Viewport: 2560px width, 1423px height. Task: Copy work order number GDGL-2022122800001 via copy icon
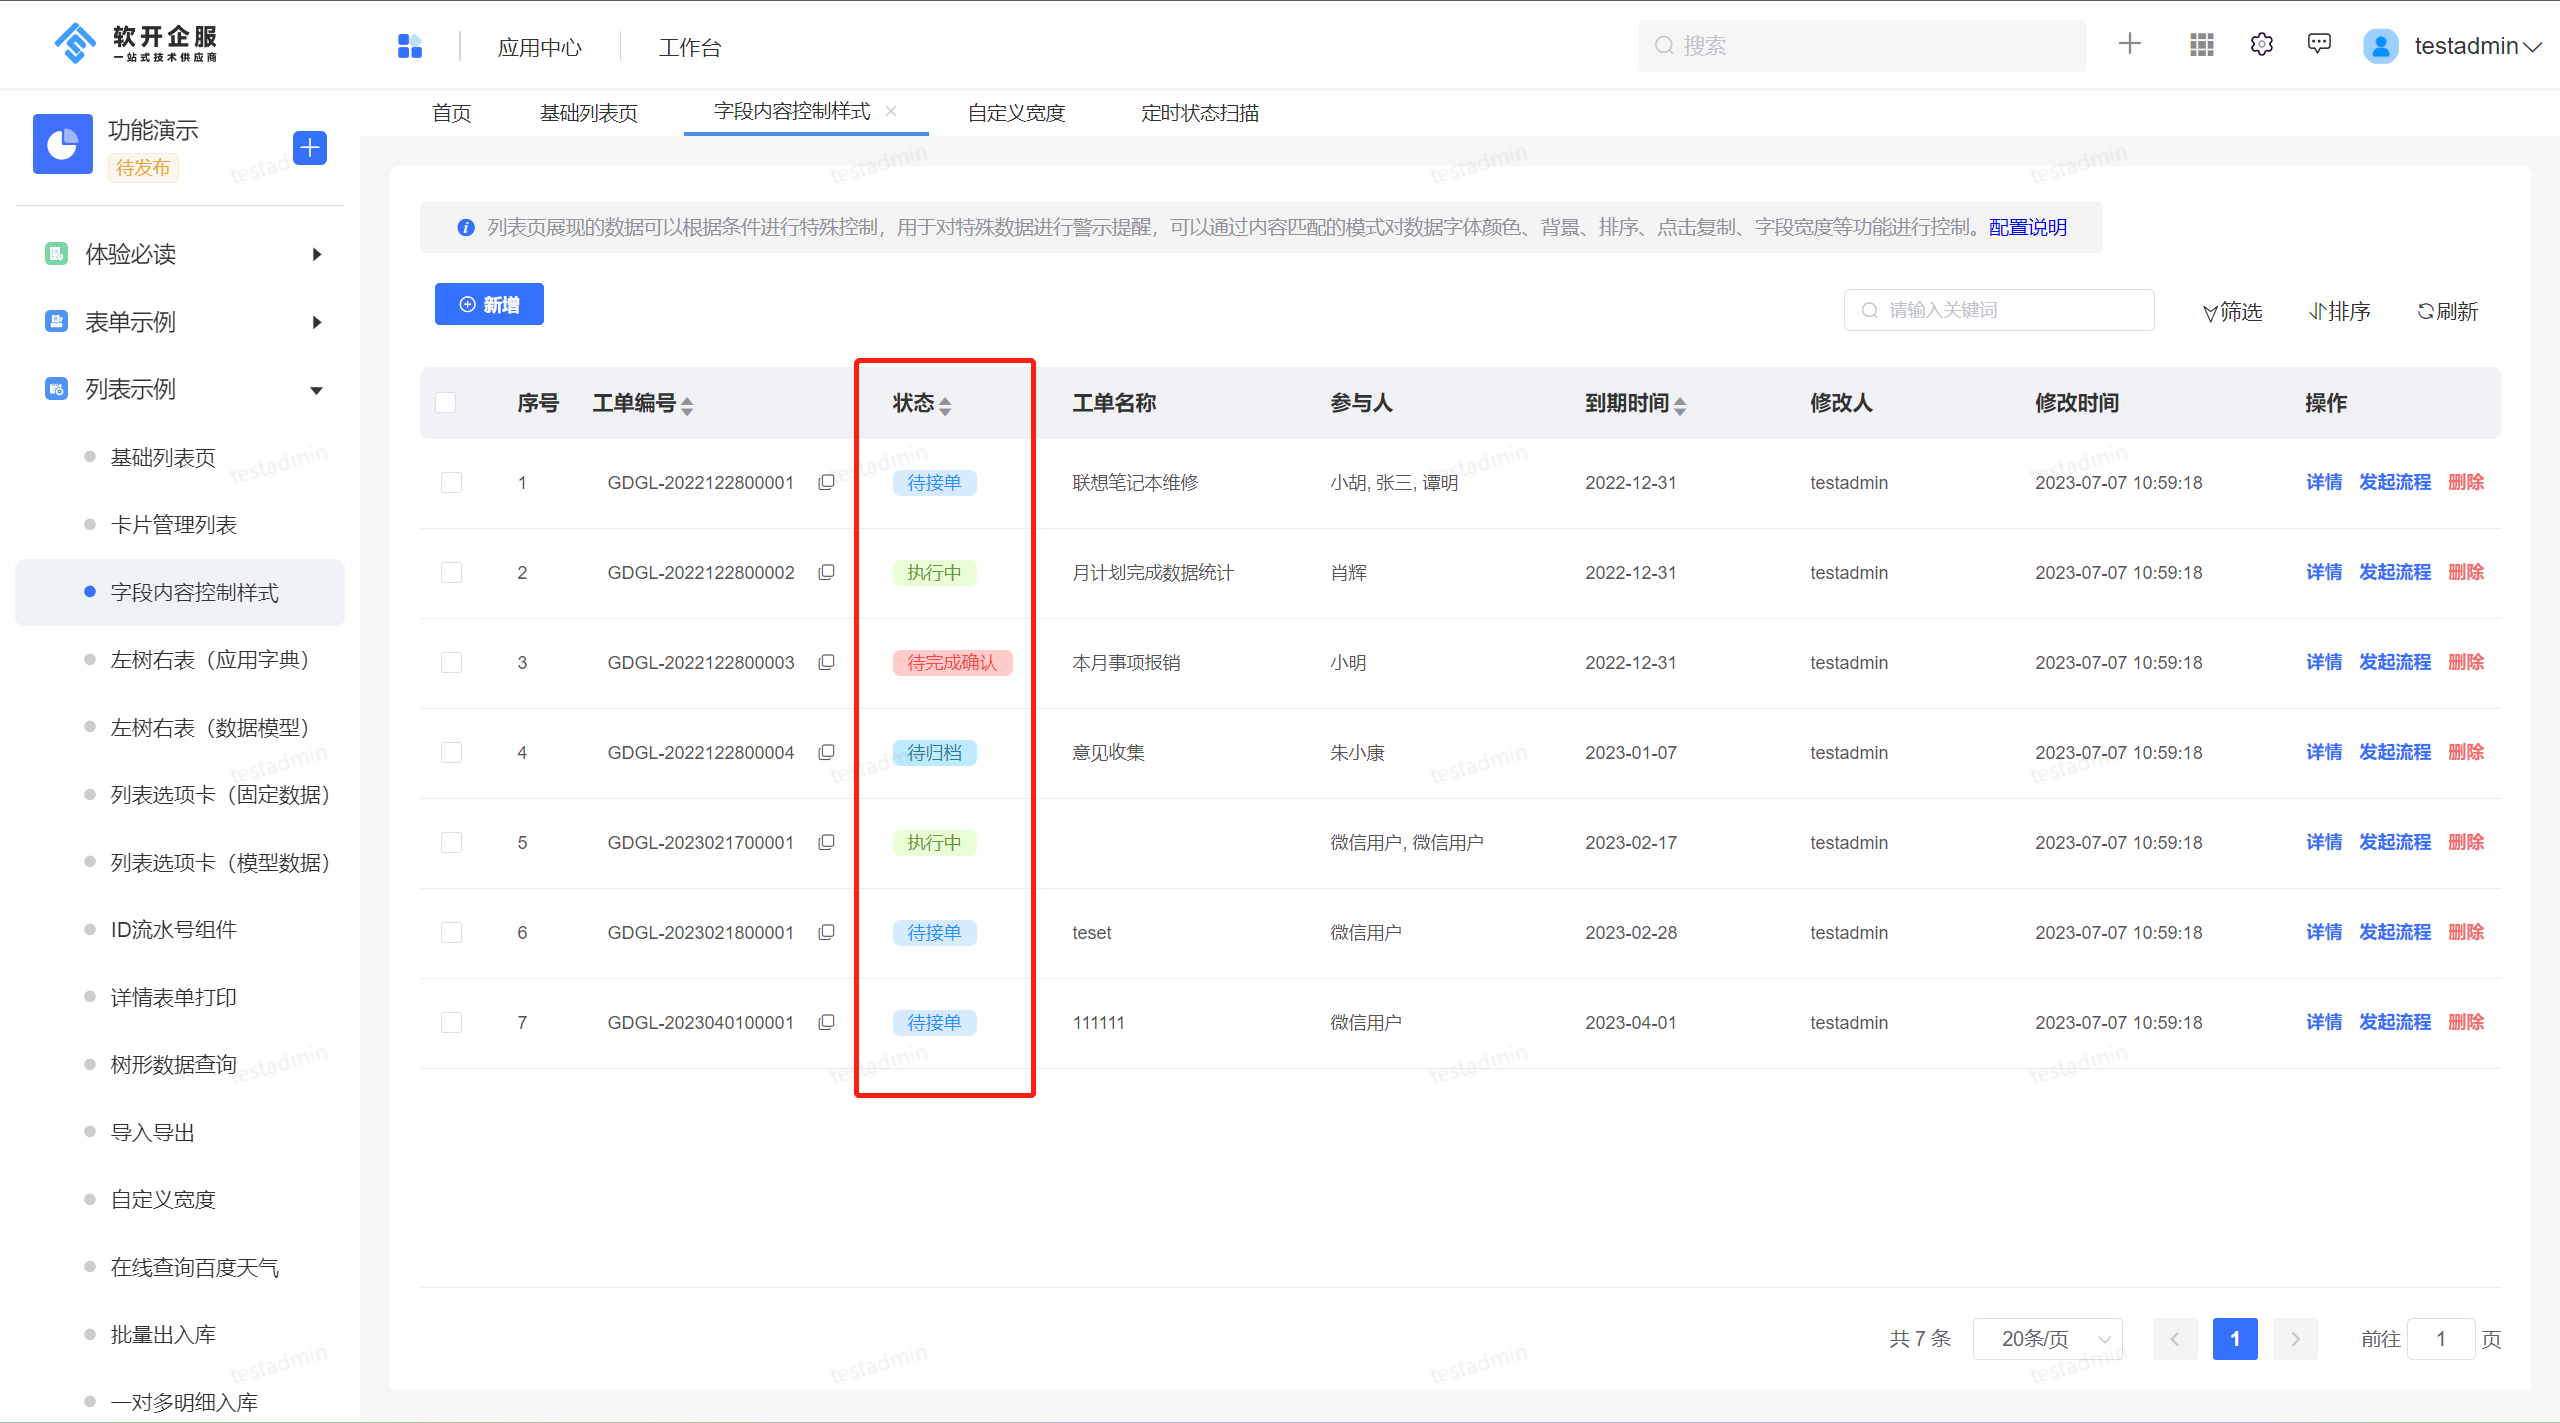point(826,482)
